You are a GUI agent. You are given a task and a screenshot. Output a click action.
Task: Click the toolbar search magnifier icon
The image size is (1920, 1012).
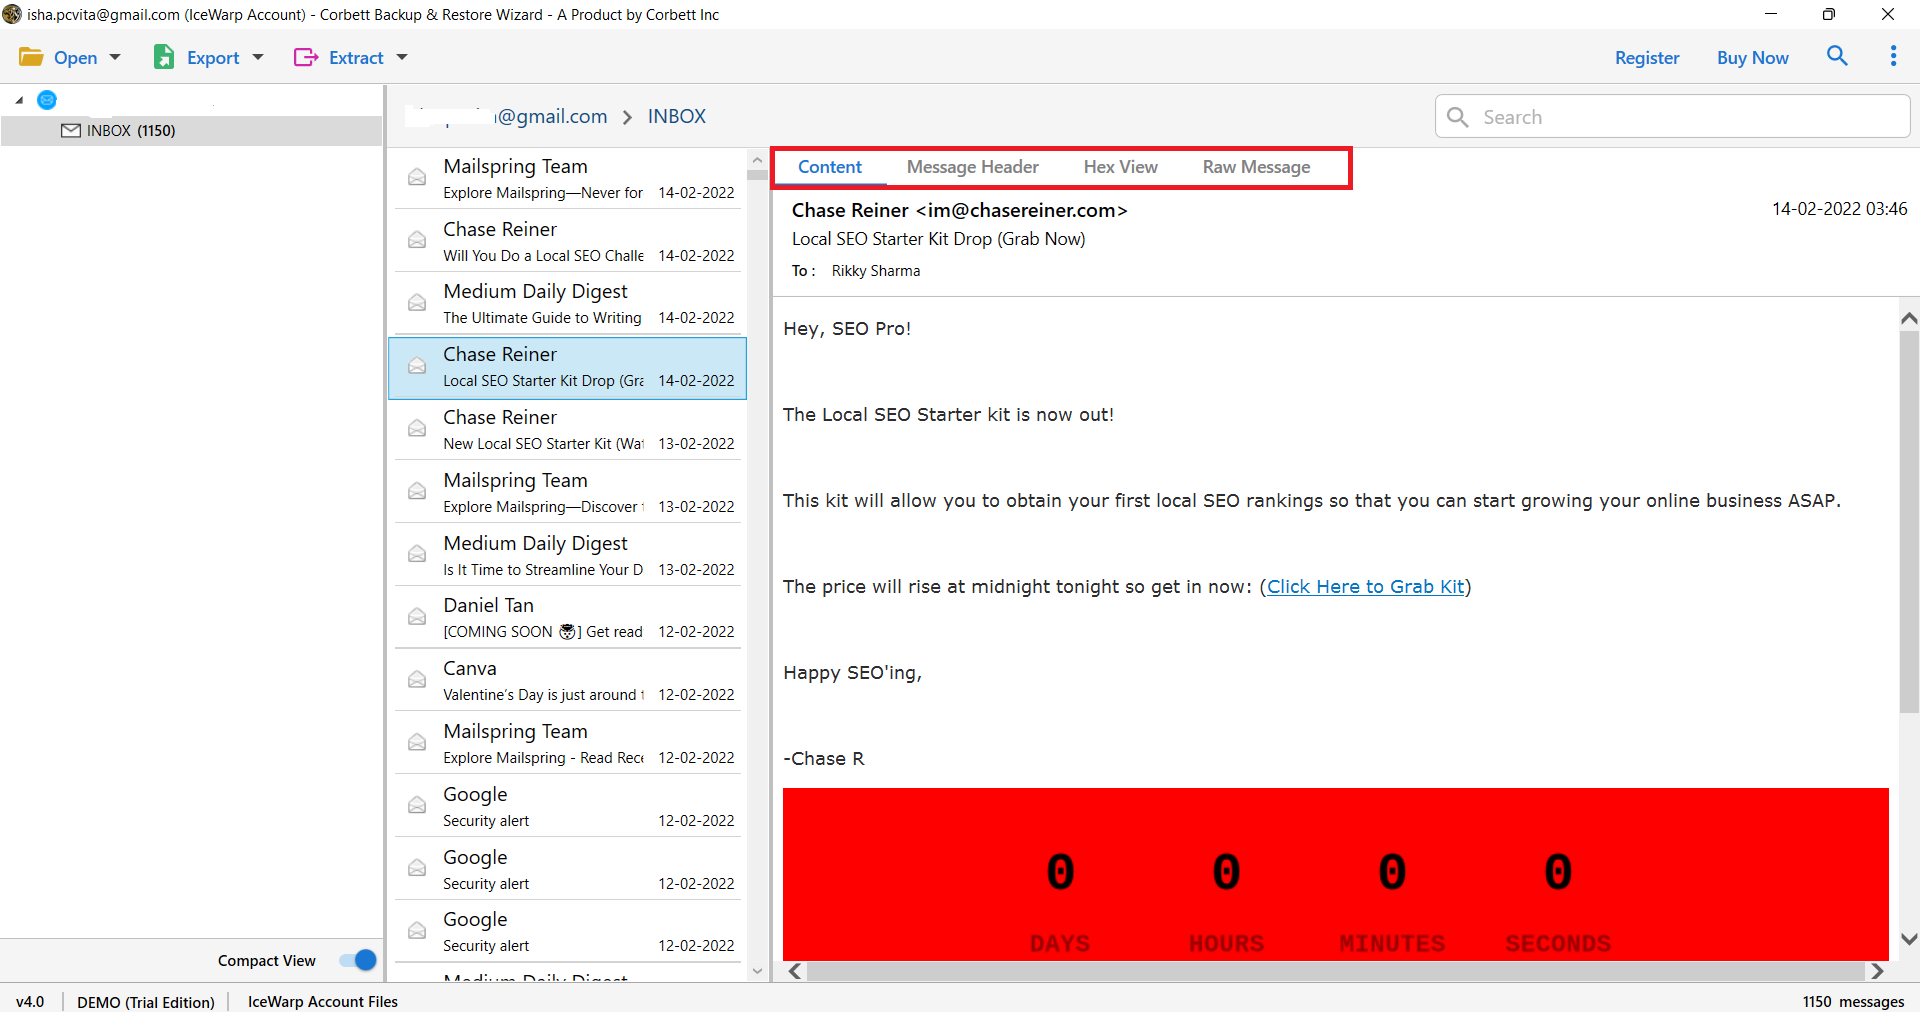[1837, 56]
